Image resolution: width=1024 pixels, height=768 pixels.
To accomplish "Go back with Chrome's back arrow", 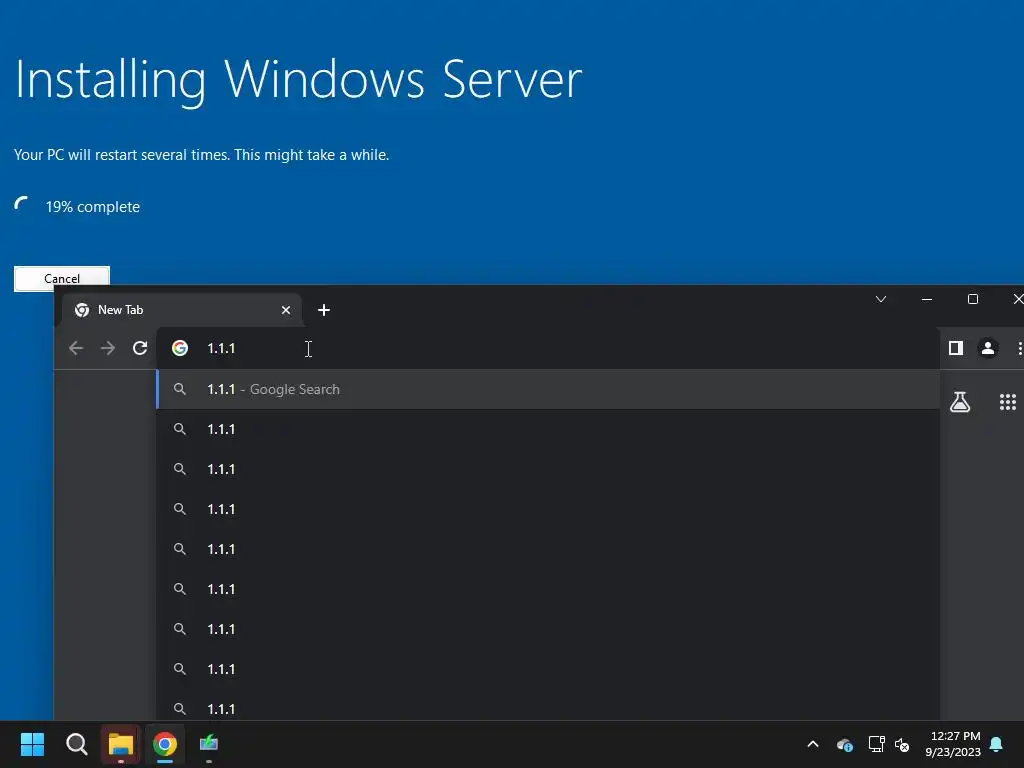I will click(76, 348).
